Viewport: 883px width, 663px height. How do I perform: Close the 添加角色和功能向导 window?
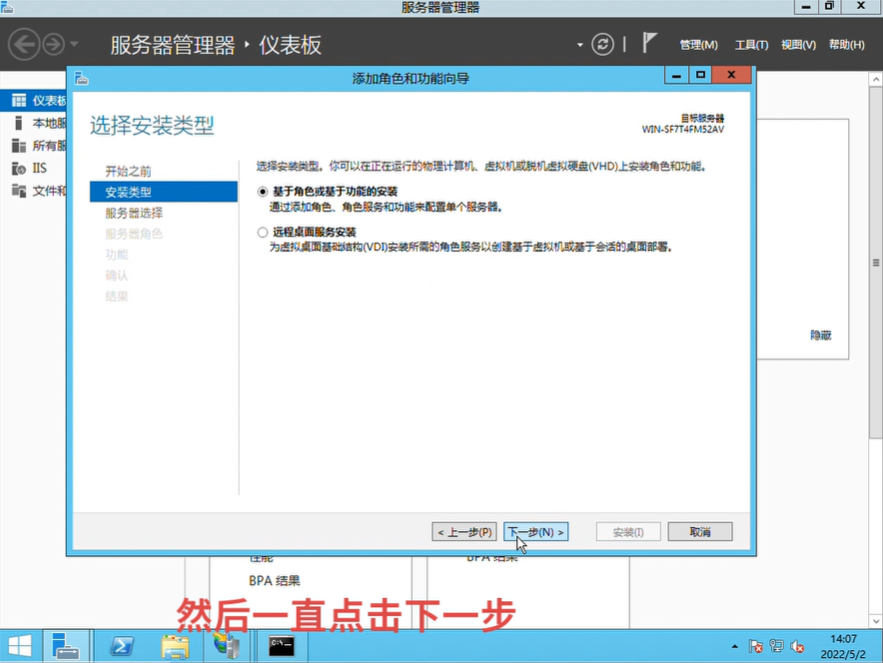(731, 75)
